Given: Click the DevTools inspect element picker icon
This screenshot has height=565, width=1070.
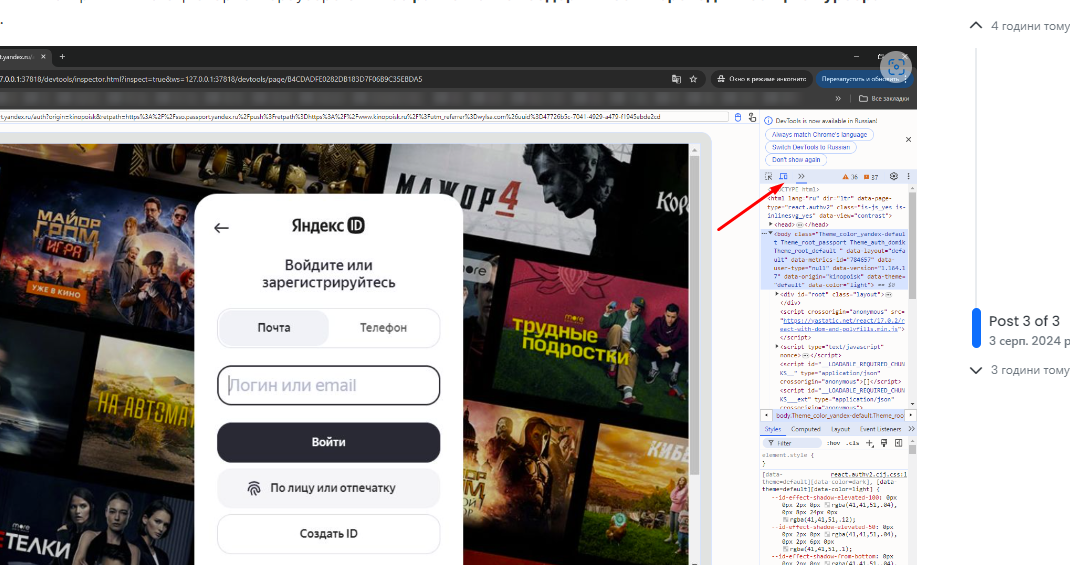Looking at the screenshot, I should (769, 177).
